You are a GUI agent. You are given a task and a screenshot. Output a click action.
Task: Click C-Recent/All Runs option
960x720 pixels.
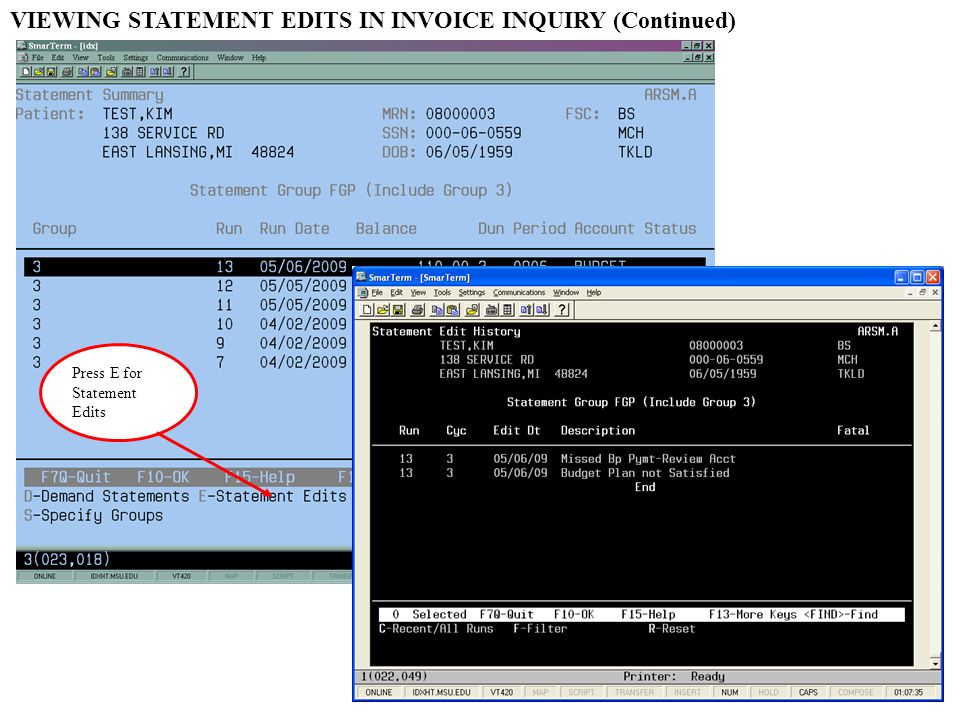coord(436,629)
